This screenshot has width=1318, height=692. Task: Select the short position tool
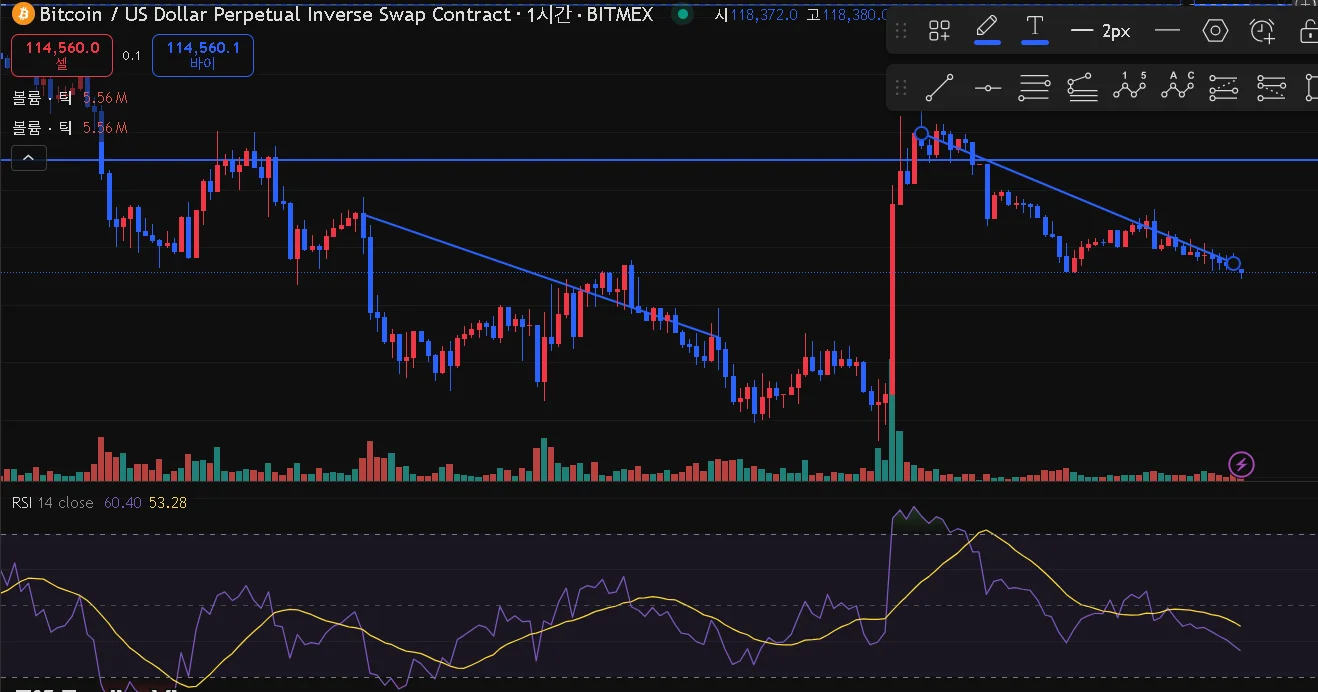click(1271, 88)
